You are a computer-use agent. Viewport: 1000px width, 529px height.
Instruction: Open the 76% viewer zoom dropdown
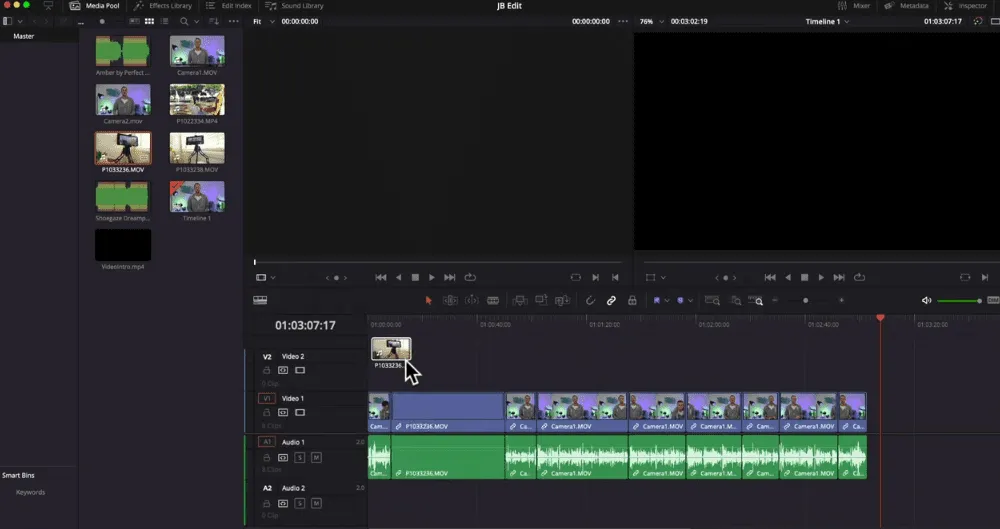(x=651, y=21)
